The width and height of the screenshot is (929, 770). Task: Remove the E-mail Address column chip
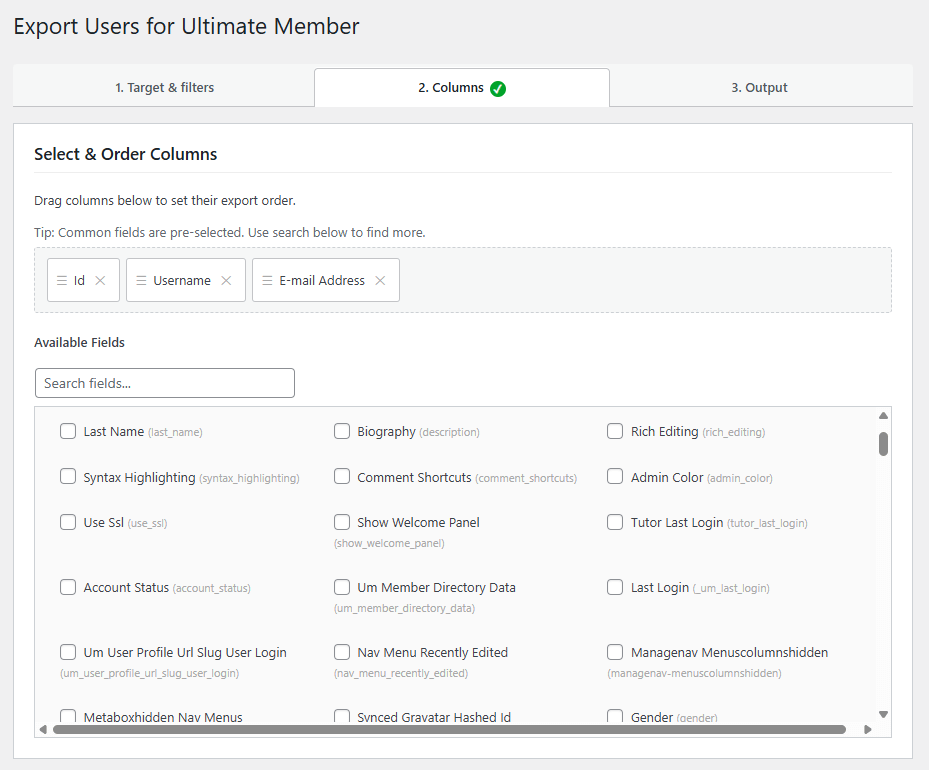coord(380,281)
